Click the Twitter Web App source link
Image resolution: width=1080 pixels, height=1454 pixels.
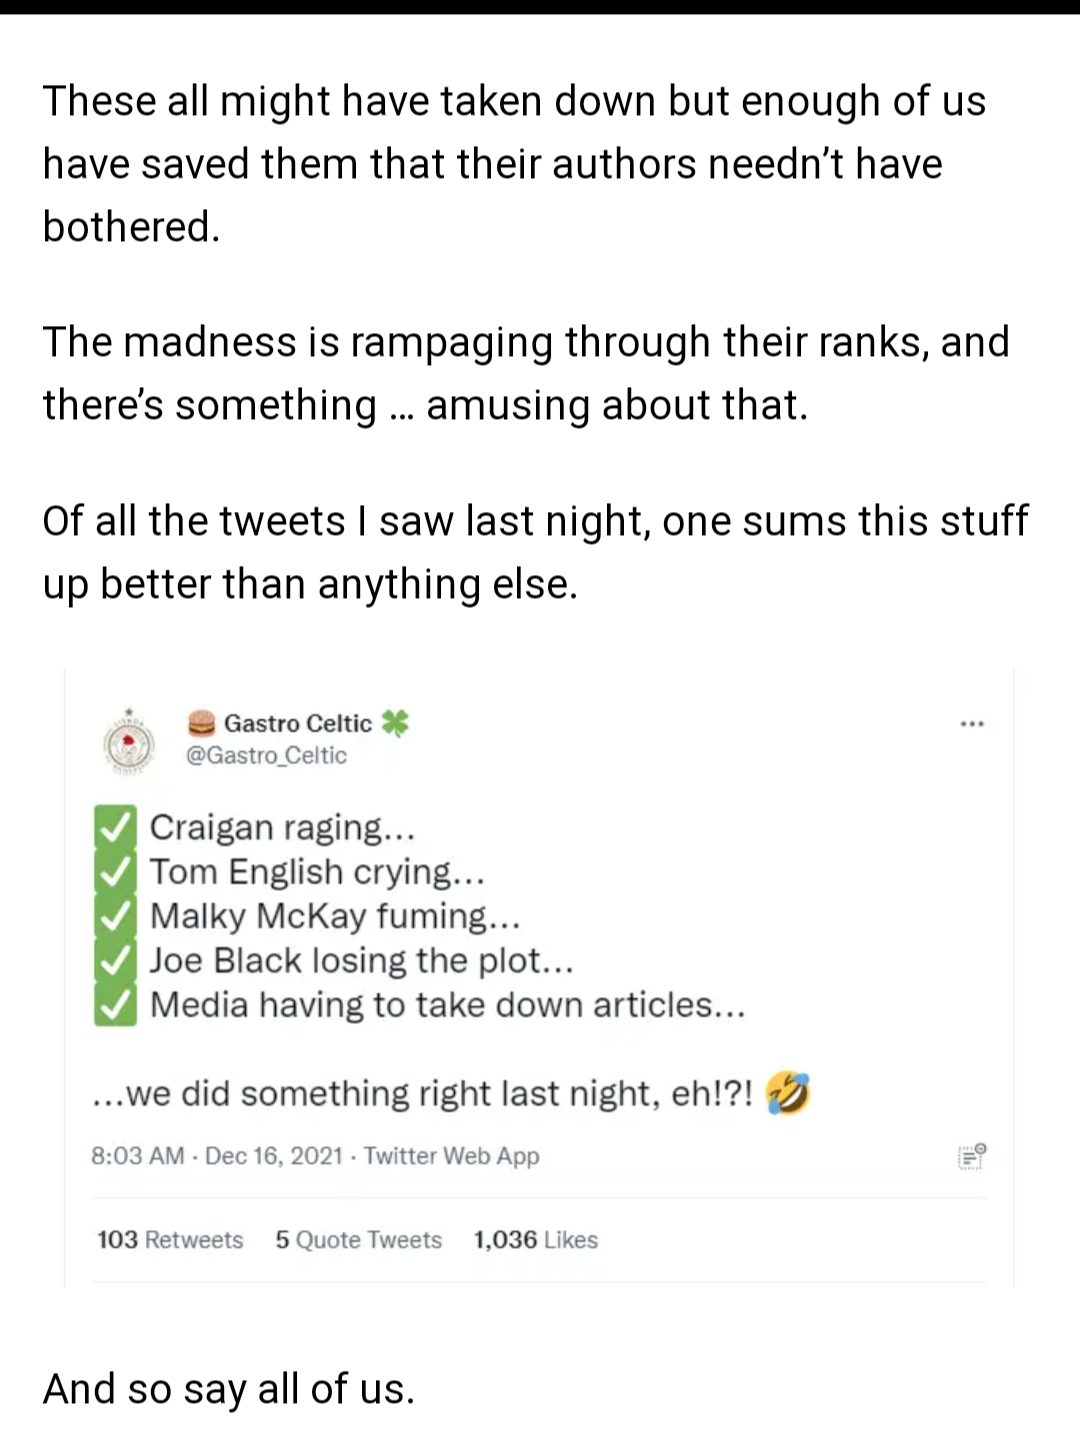click(x=451, y=1156)
